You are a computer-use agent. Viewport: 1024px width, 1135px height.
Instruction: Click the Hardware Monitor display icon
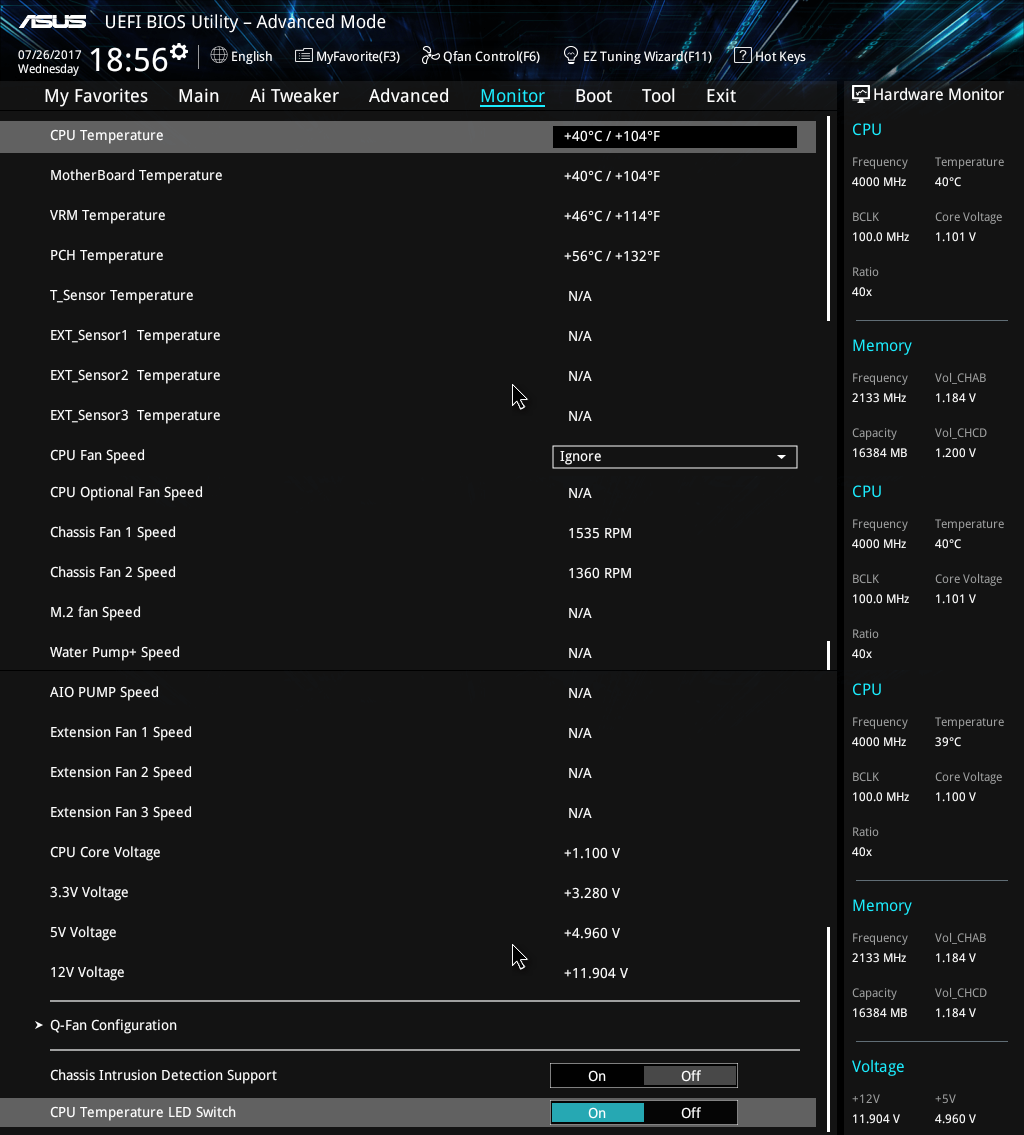coord(860,94)
